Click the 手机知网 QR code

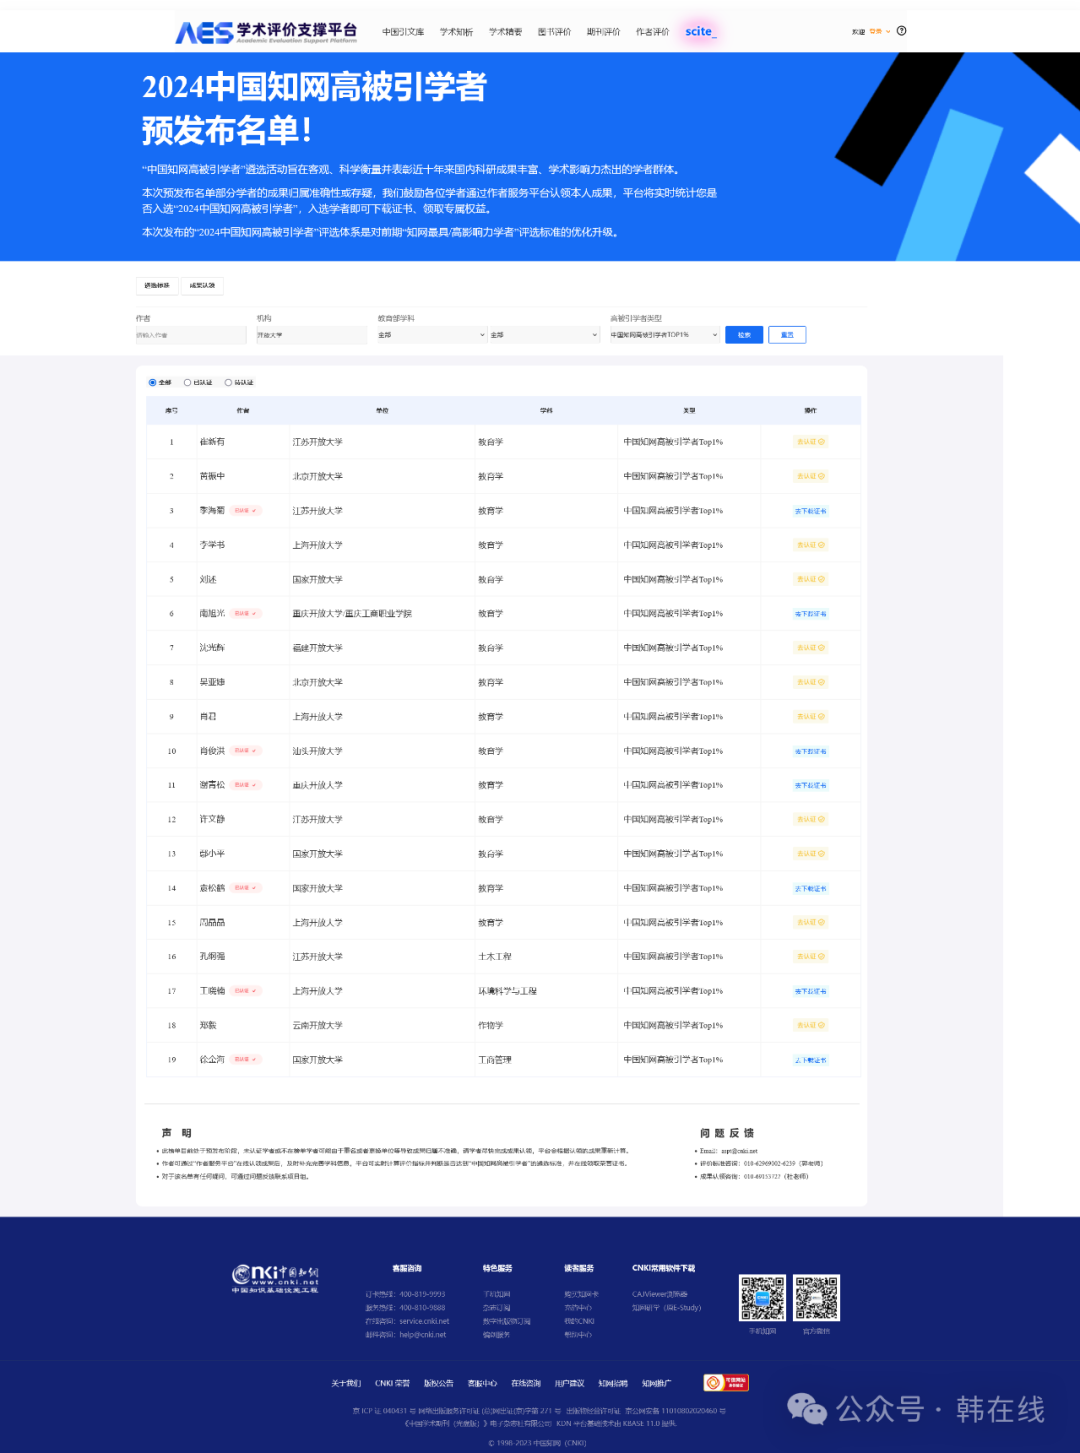tap(762, 1298)
